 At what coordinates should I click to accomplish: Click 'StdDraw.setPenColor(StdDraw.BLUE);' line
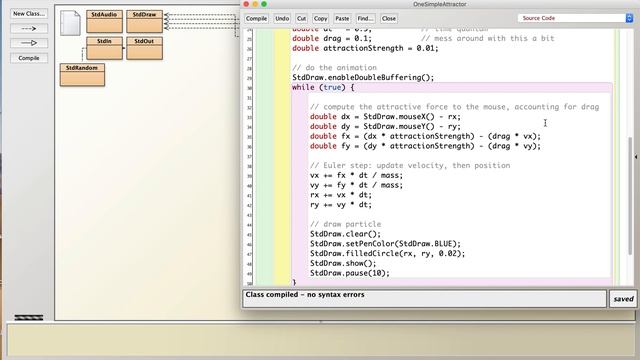coord(385,244)
